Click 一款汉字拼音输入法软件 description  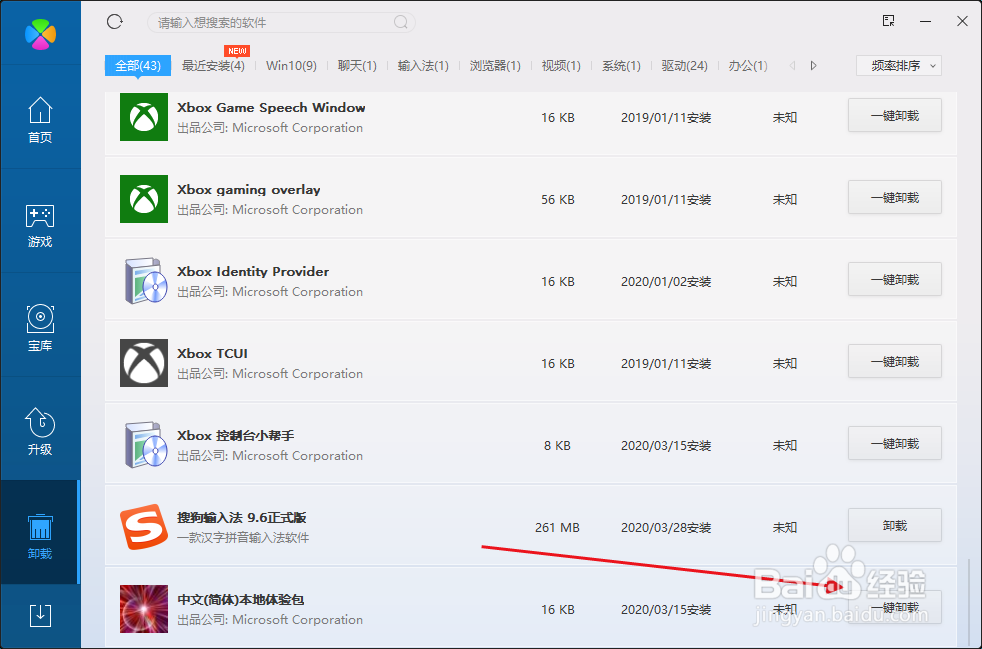243,537
